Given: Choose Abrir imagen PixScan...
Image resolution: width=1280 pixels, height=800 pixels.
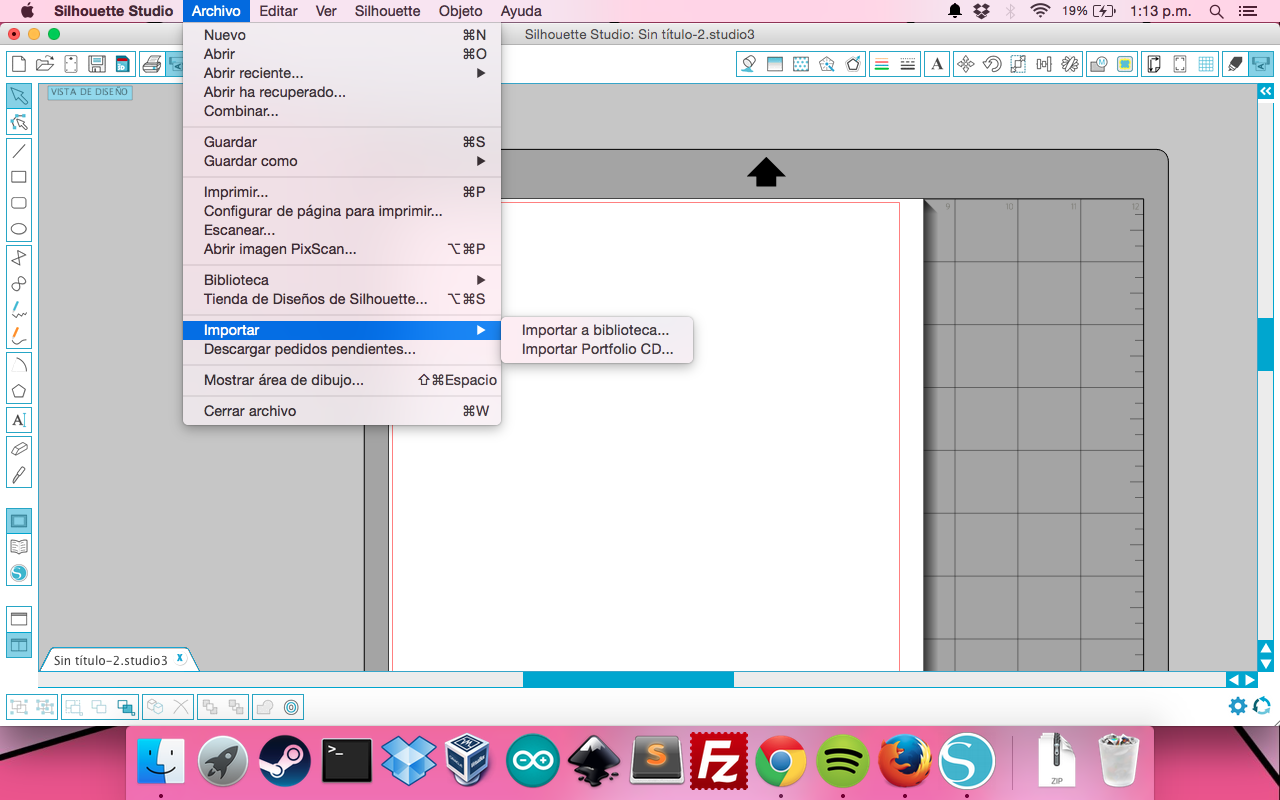Looking at the screenshot, I should (342, 249).
